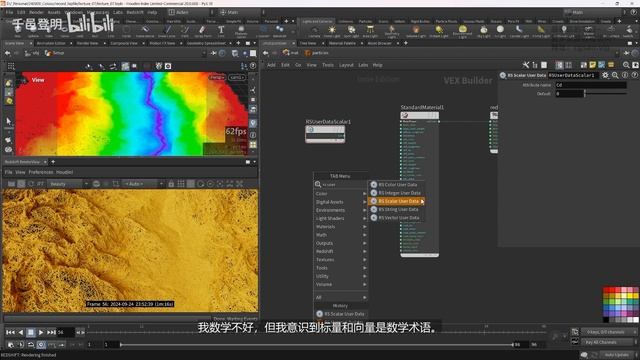Toggle real-time playback in the playbar
The width and height of the screenshot is (640, 360).
point(41,345)
